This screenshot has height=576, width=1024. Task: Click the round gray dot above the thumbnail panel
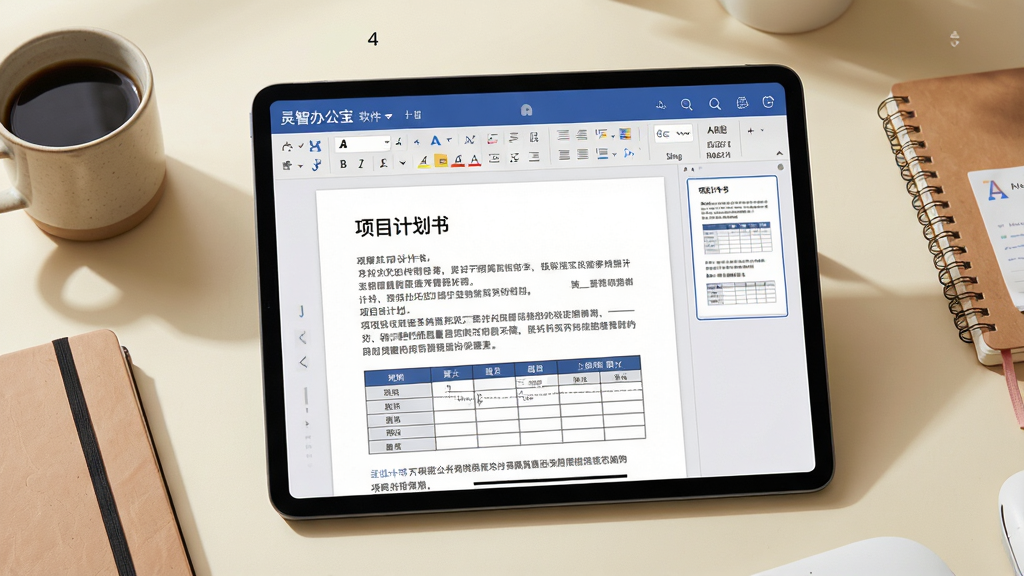[x=780, y=167]
